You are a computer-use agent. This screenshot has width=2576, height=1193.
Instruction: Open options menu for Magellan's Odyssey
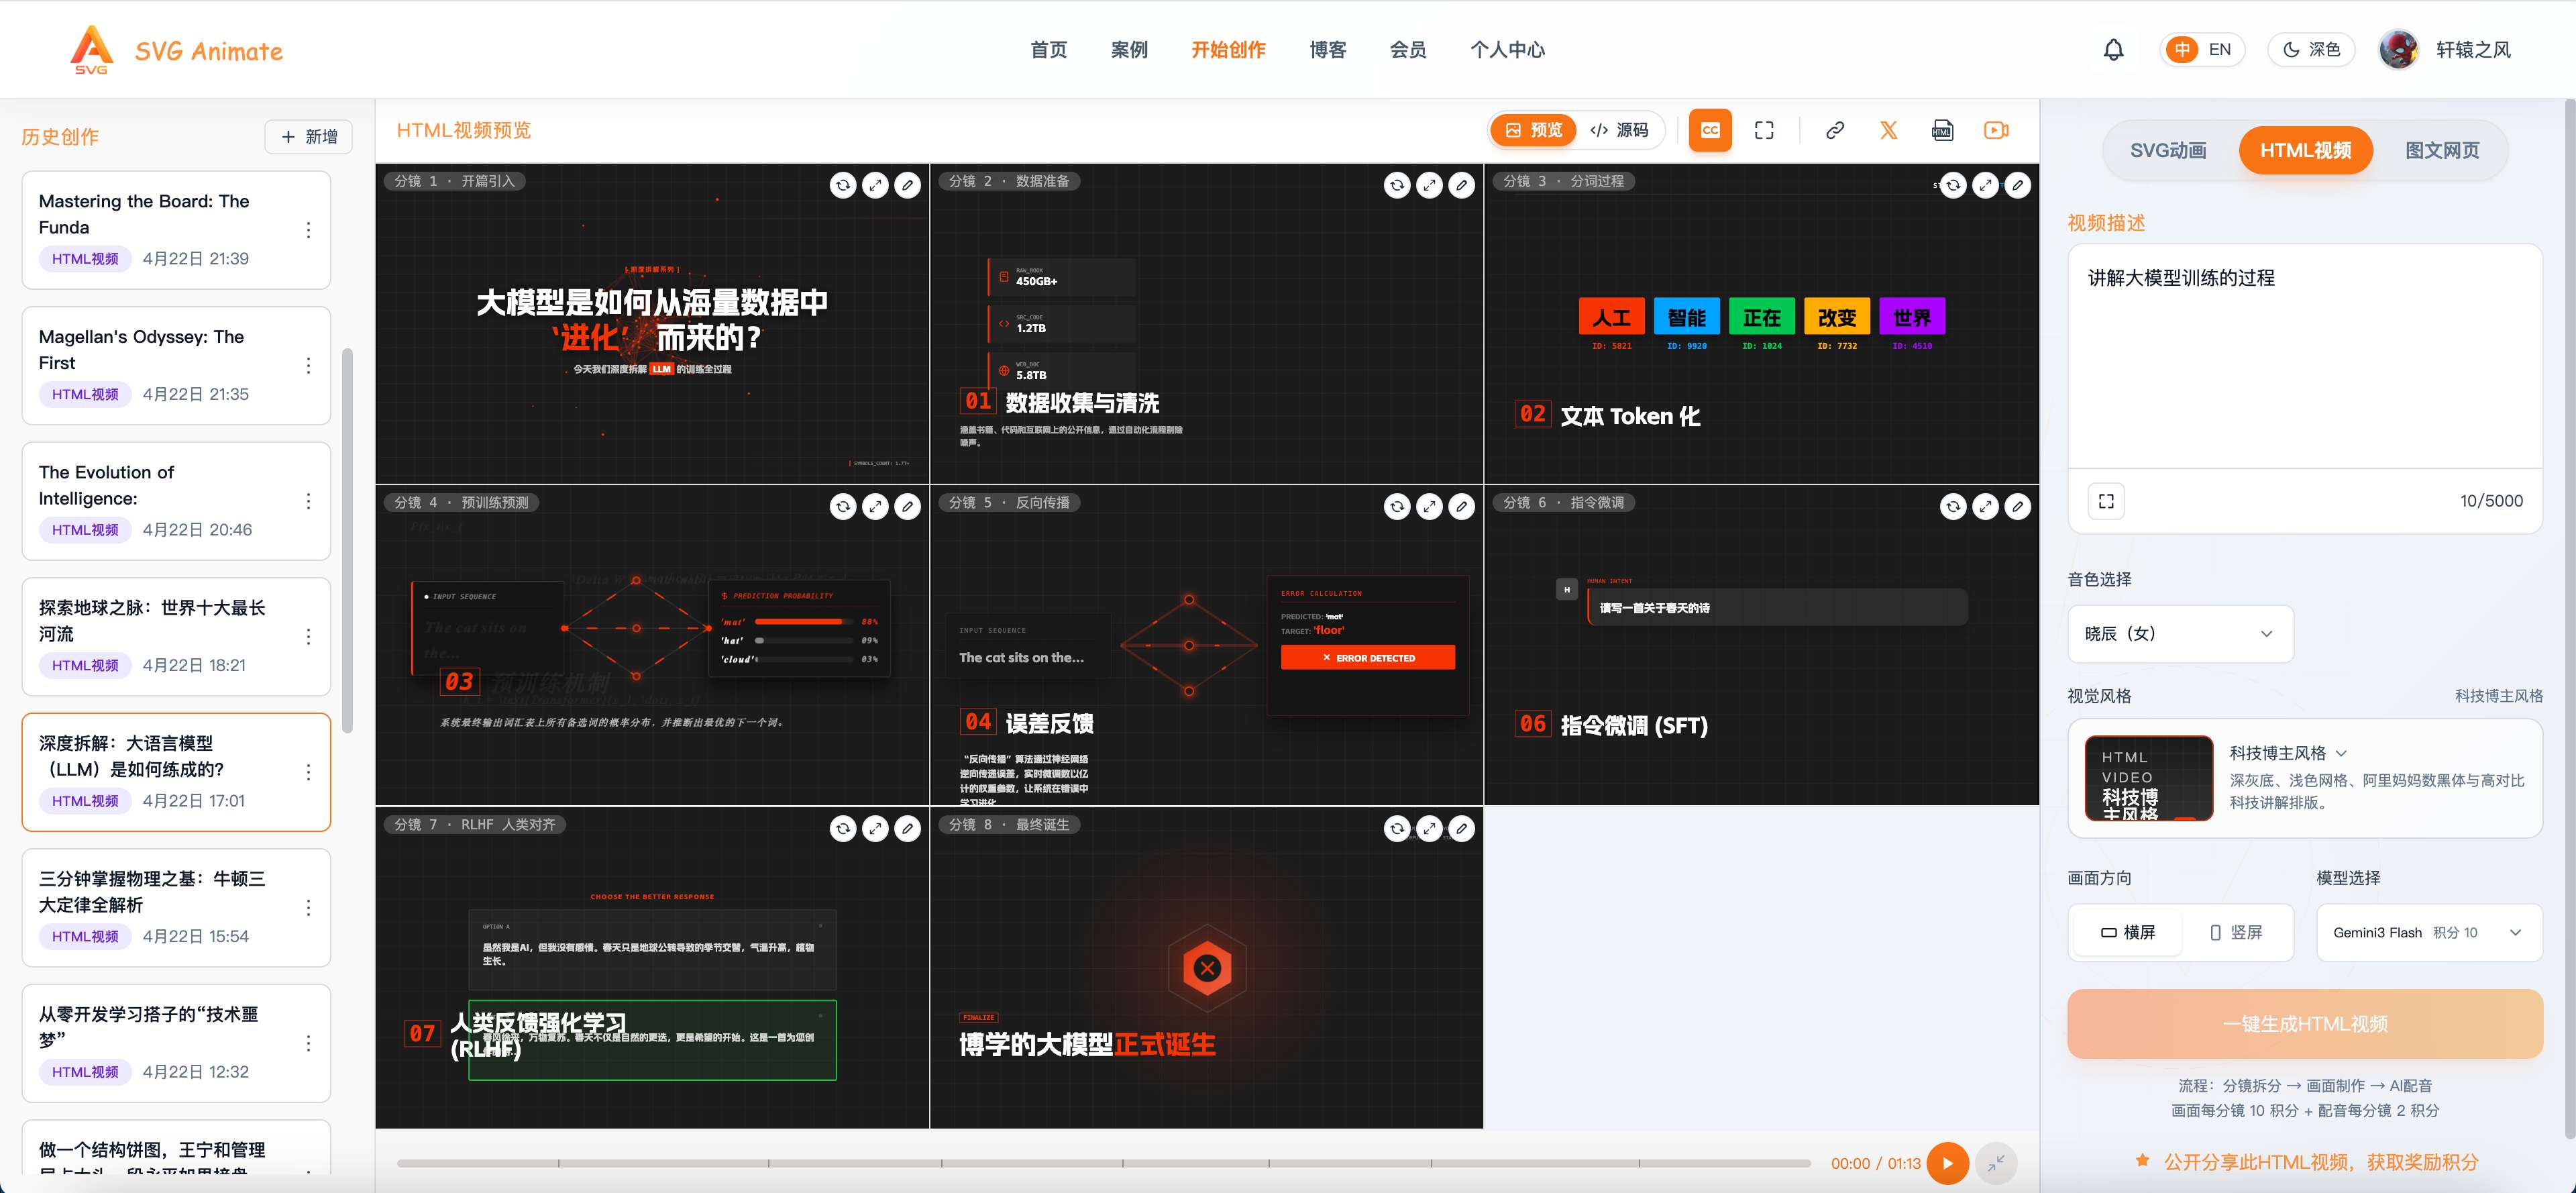coord(308,366)
